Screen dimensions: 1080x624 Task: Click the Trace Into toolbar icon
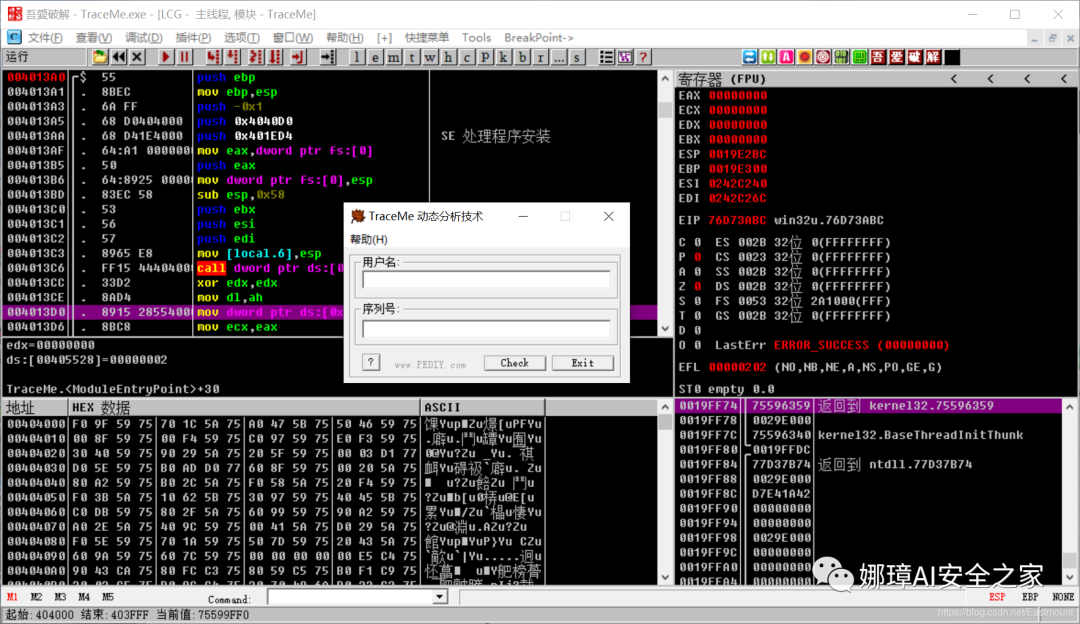pyautogui.click(x=256, y=57)
